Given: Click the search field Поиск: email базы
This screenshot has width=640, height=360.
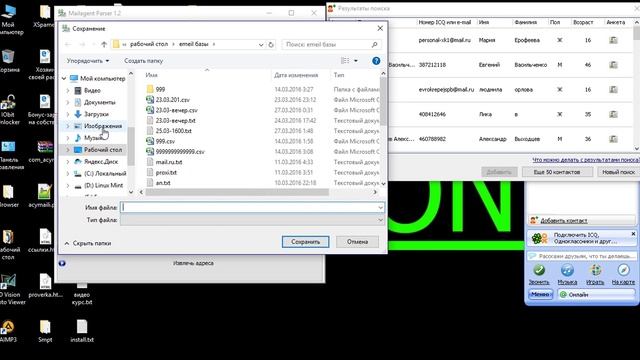Looking at the screenshot, I should 331,44.
